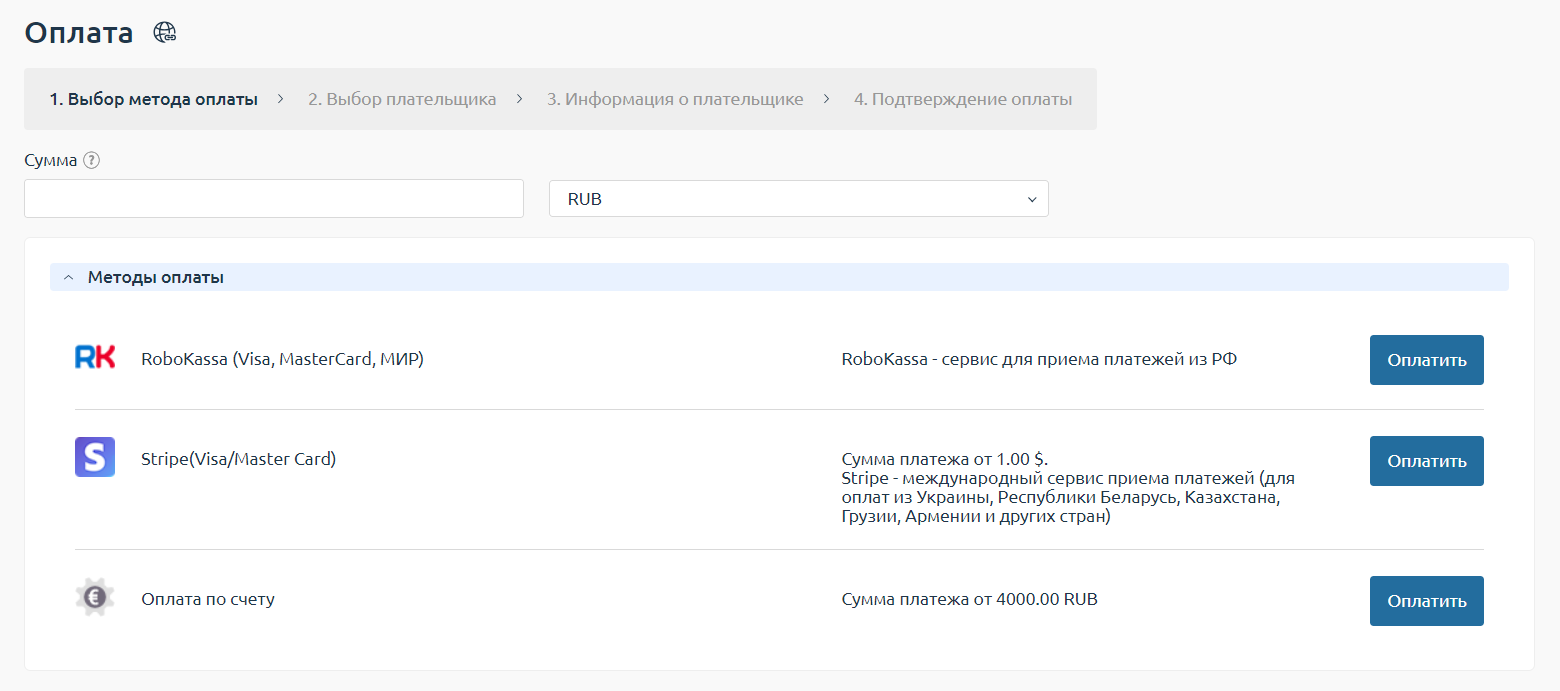The height and width of the screenshot is (691, 1560).
Task: Collapse the Методы оплаты section
Action: coord(68,278)
